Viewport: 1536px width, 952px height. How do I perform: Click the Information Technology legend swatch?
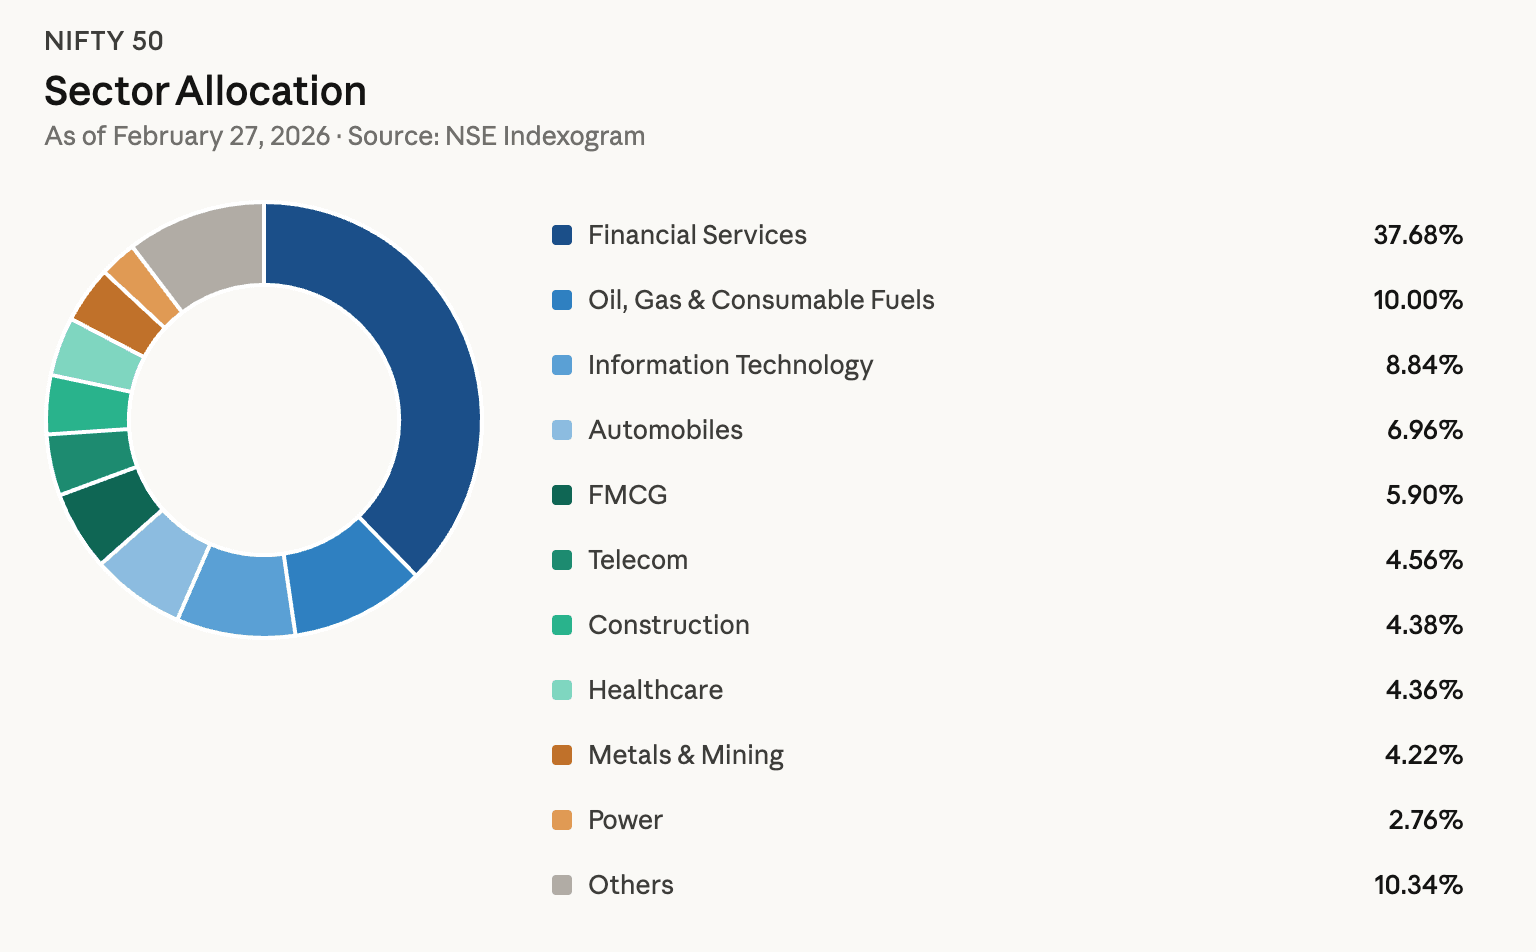(x=562, y=365)
